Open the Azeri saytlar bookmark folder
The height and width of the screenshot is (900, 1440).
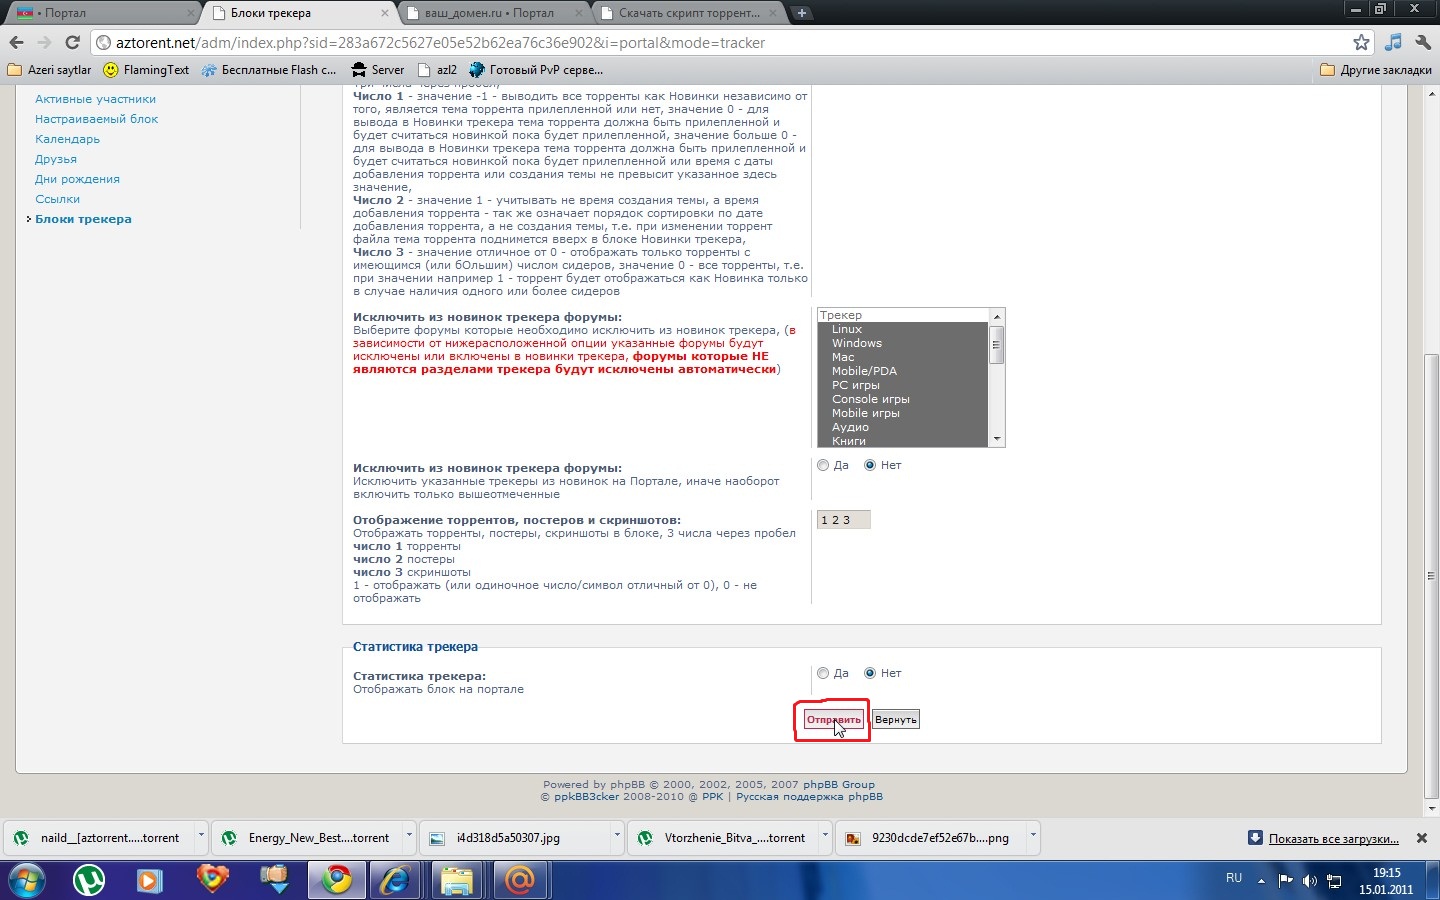pyautogui.click(x=49, y=70)
